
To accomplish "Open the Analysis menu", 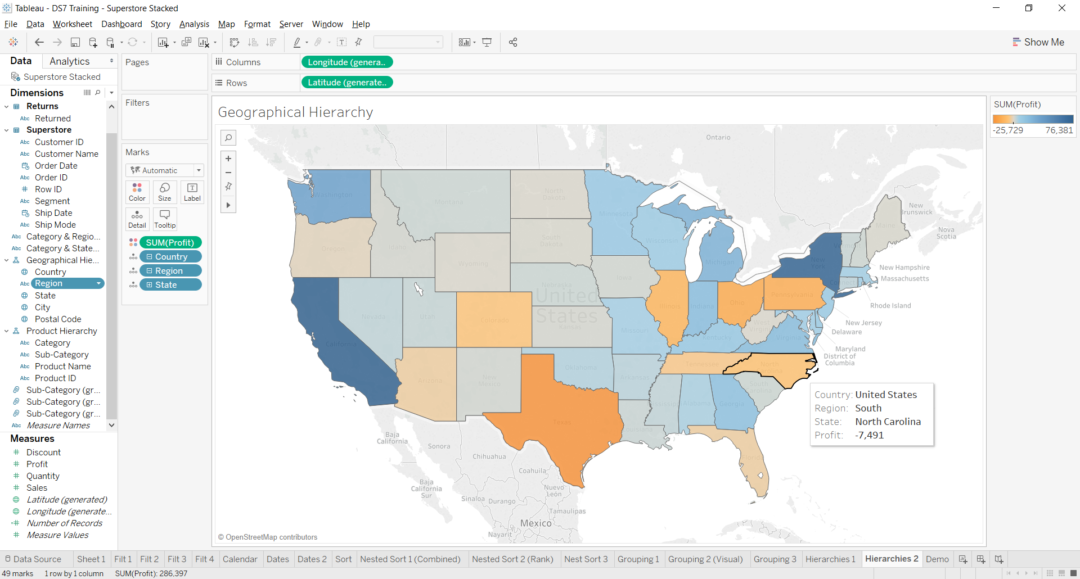I will [x=194, y=23].
